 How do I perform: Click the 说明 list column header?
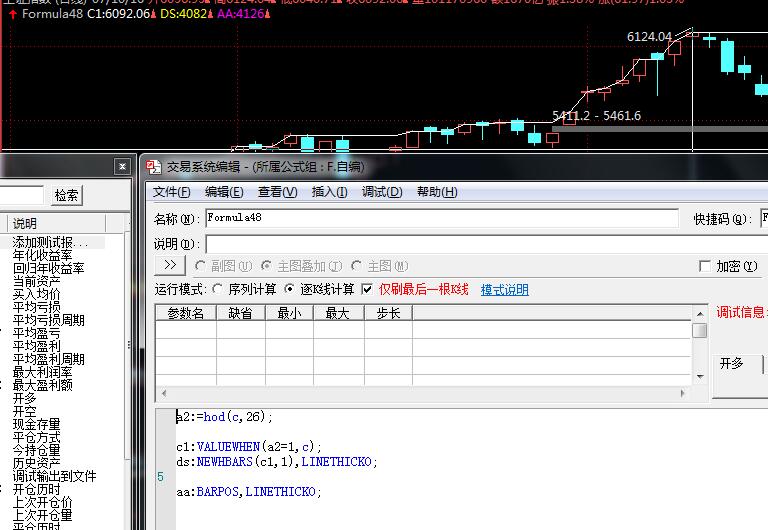coord(56,224)
